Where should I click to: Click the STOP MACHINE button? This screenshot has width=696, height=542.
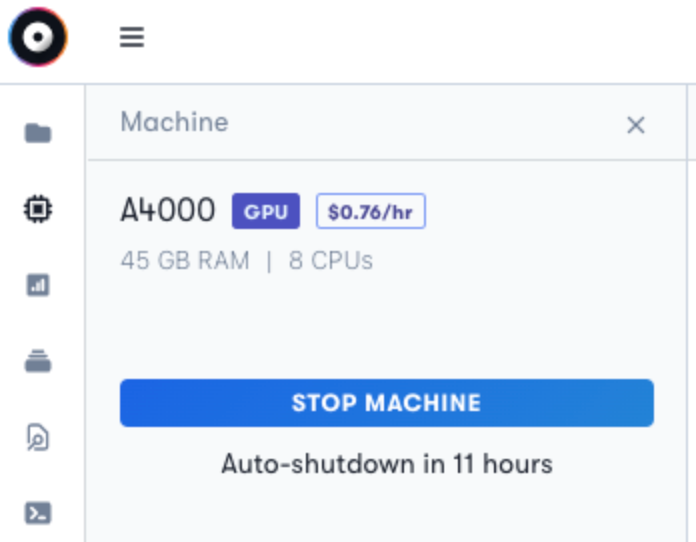[387, 403]
